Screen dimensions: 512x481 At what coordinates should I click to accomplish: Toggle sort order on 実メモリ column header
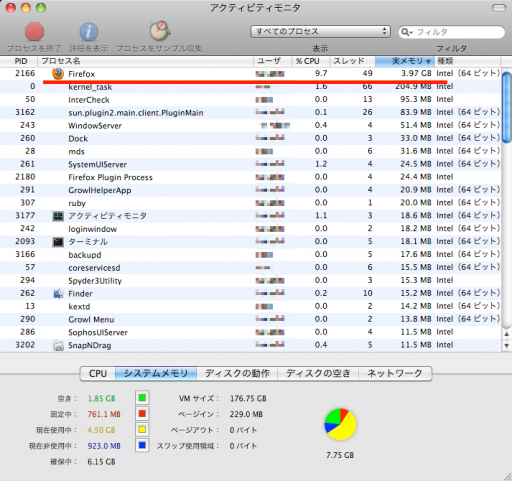pos(404,61)
